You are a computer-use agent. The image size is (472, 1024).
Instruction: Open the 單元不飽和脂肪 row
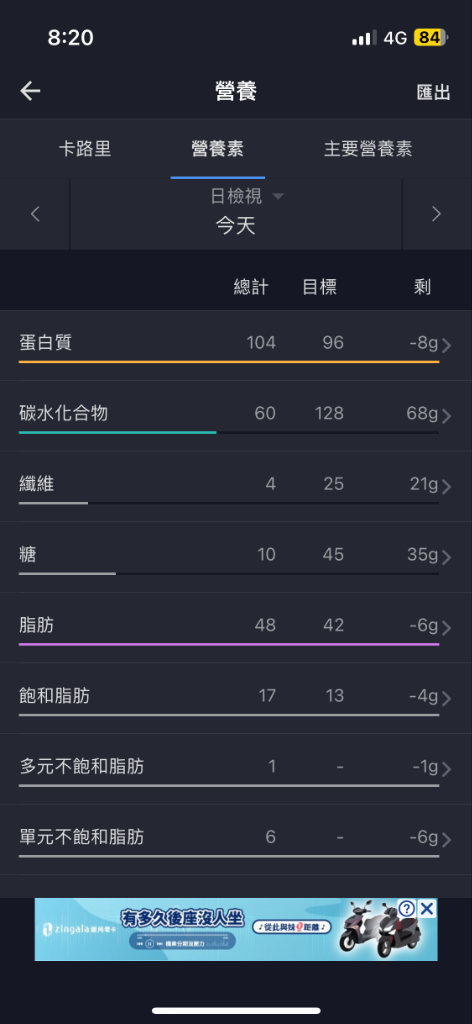point(236,839)
